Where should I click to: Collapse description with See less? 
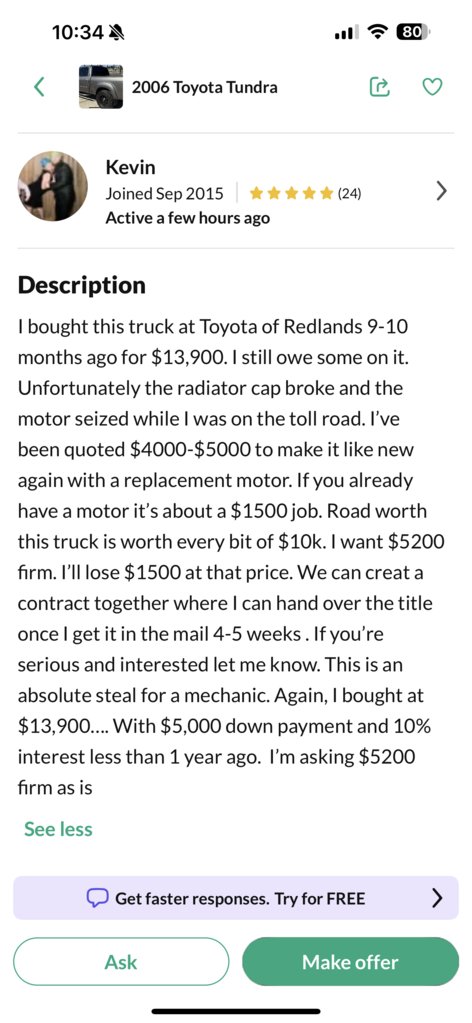tap(58, 829)
